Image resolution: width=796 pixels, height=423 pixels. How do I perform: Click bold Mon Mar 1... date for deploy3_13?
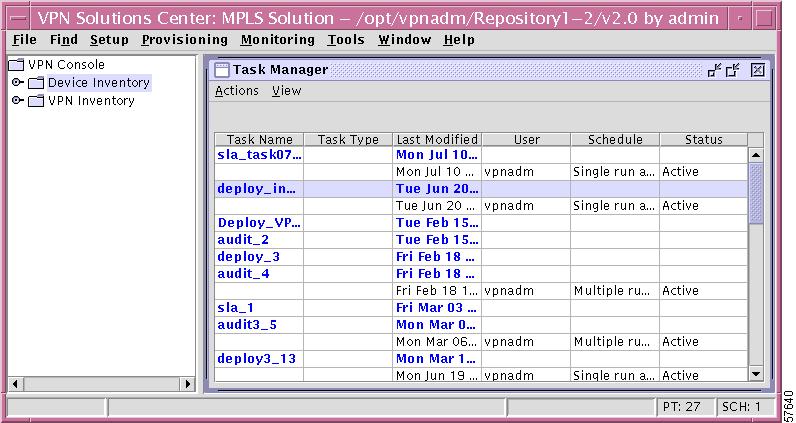pos(436,359)
